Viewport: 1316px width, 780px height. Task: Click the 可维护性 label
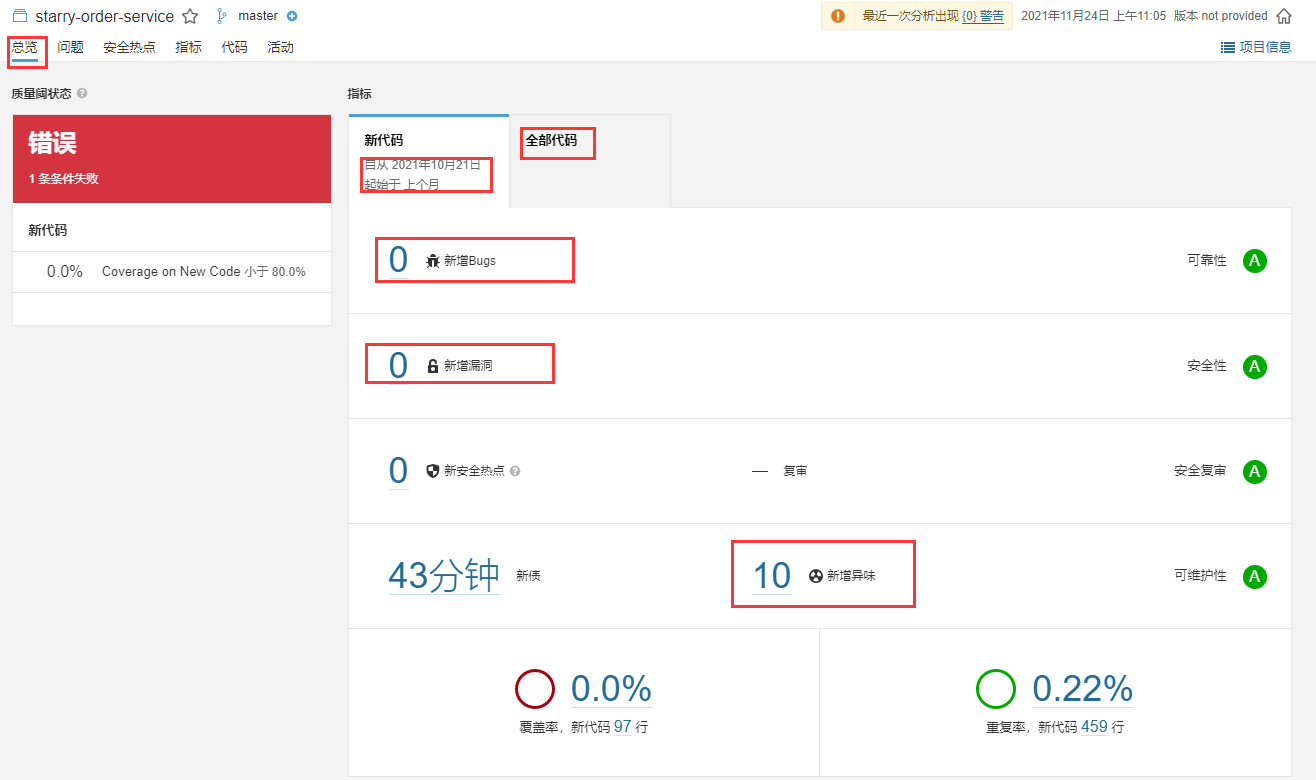coord(1200,576)
